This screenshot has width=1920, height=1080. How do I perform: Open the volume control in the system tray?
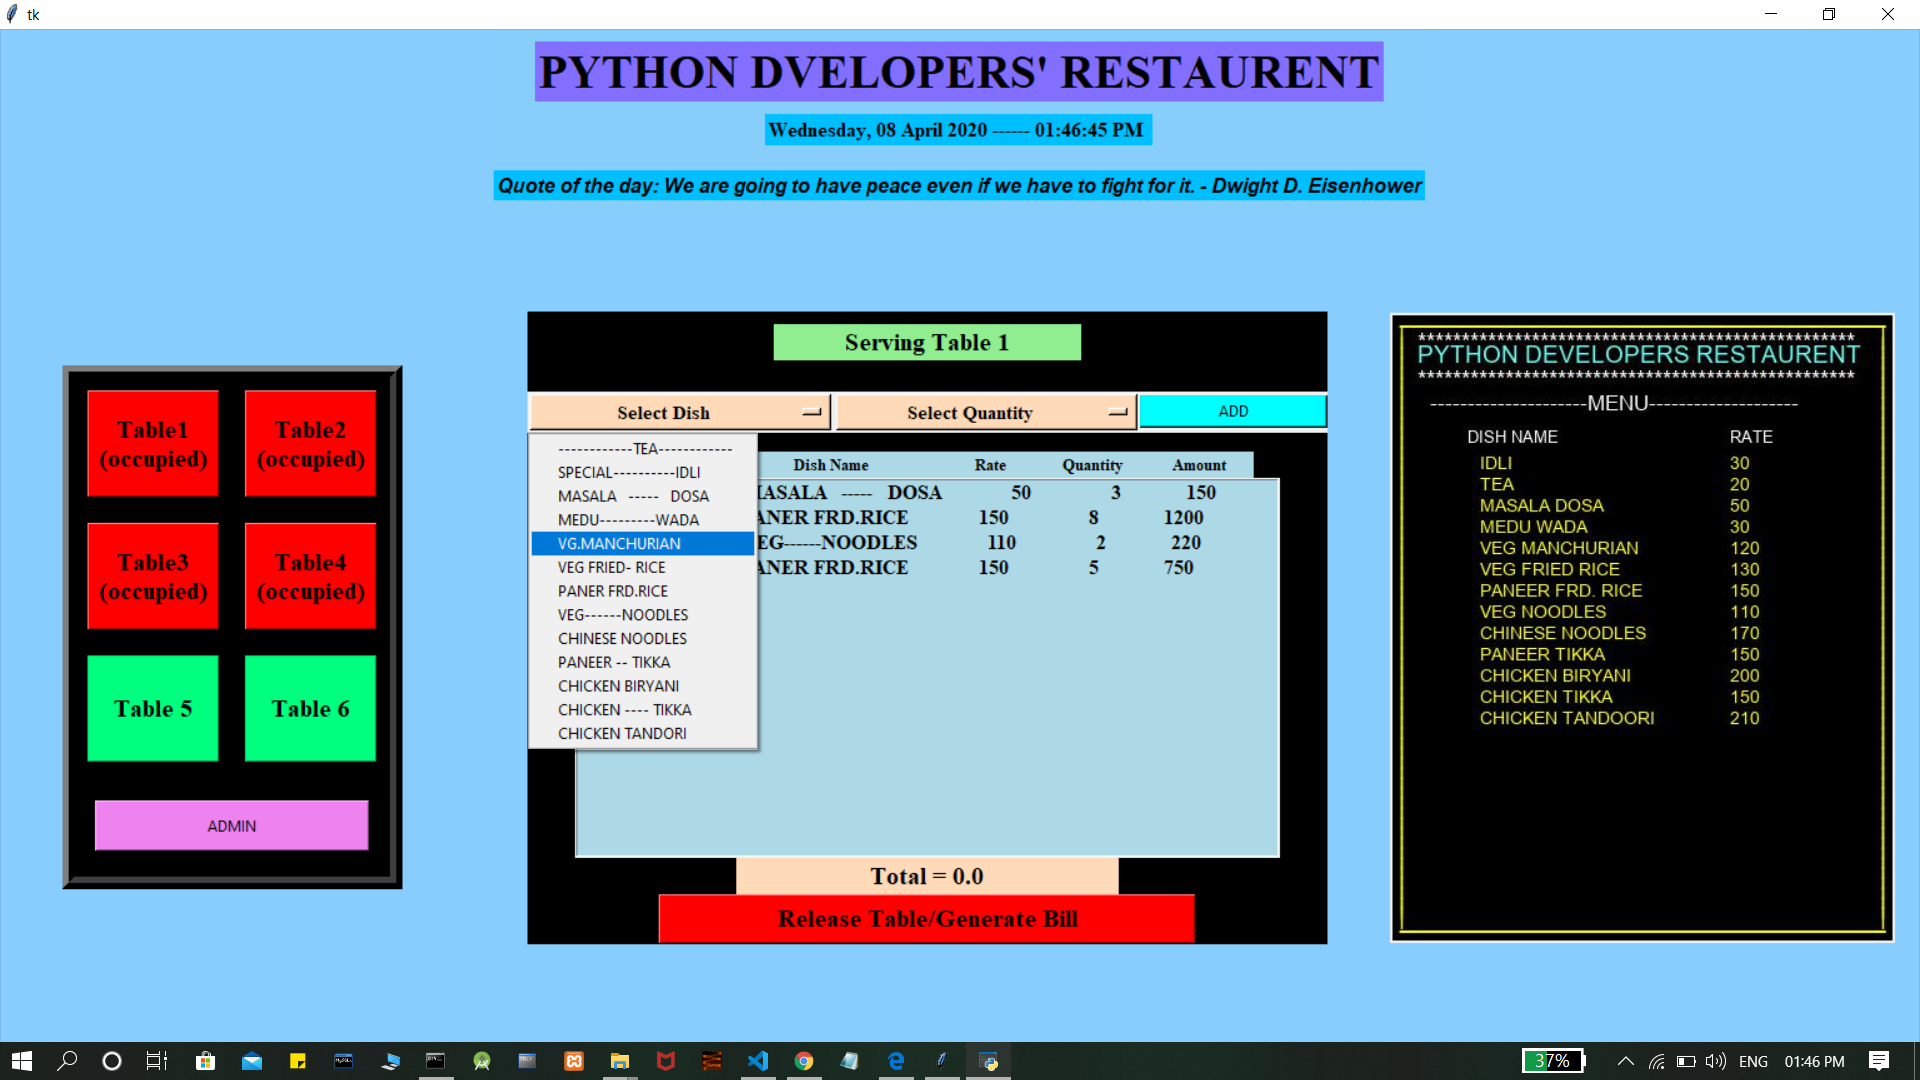(x=1716, y=1061)
